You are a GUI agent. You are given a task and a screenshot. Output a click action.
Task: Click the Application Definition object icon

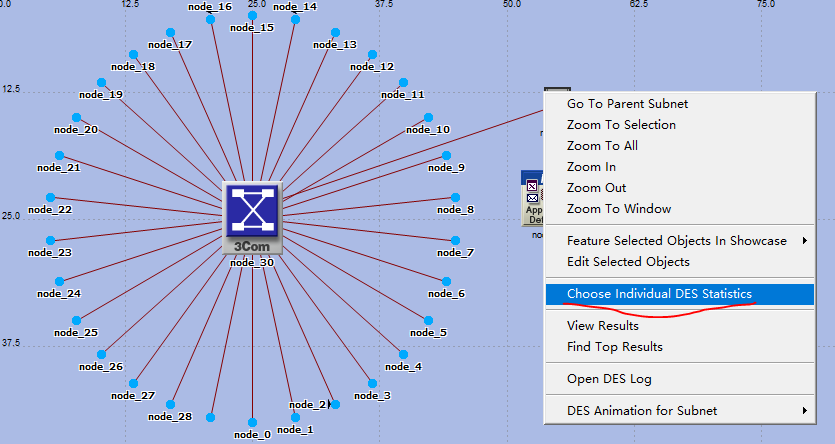[x=533, y=198]
